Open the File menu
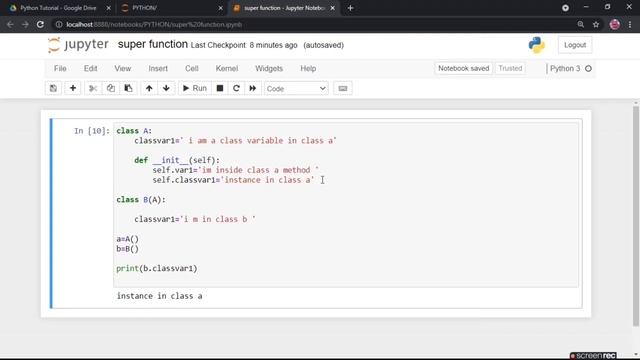 (60, 69)
